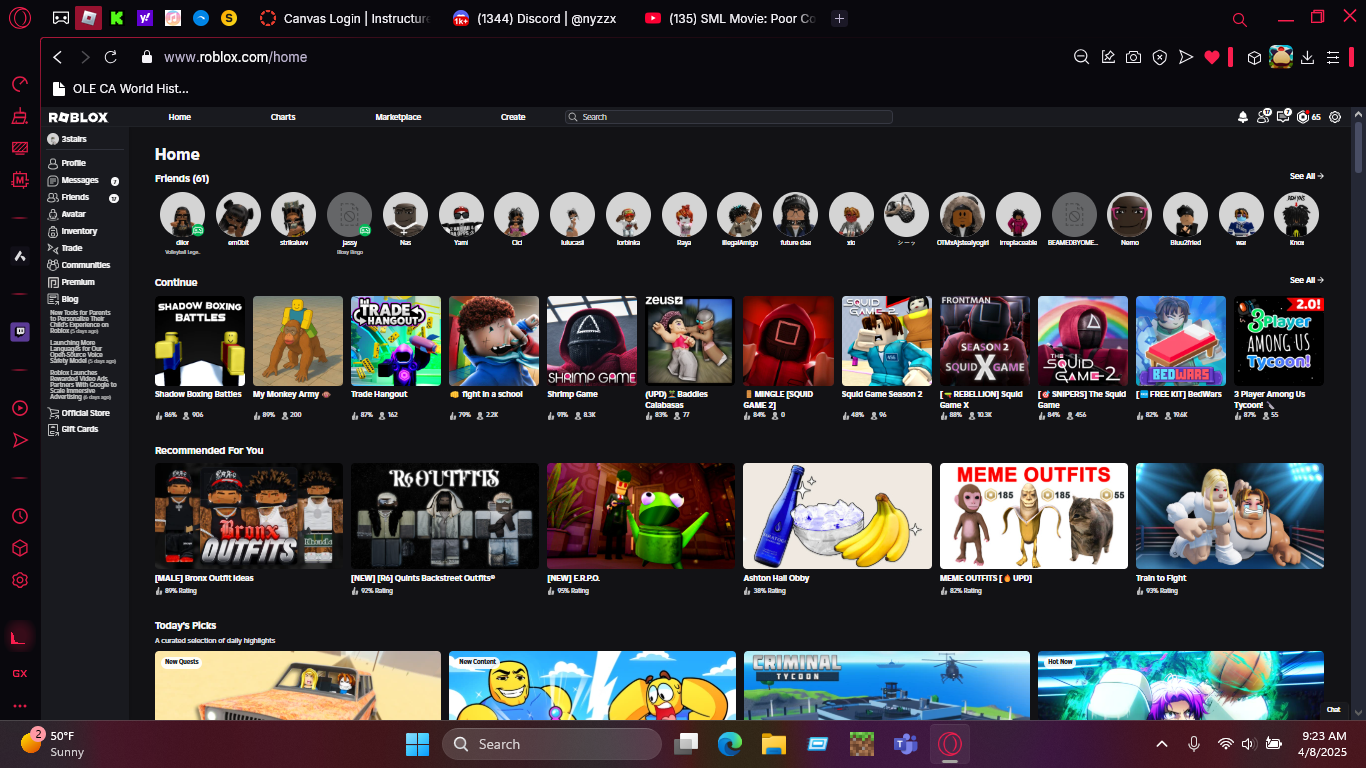Open Flow send icon in address bar
This screenshot has width=1366, height=768.
1186,57
